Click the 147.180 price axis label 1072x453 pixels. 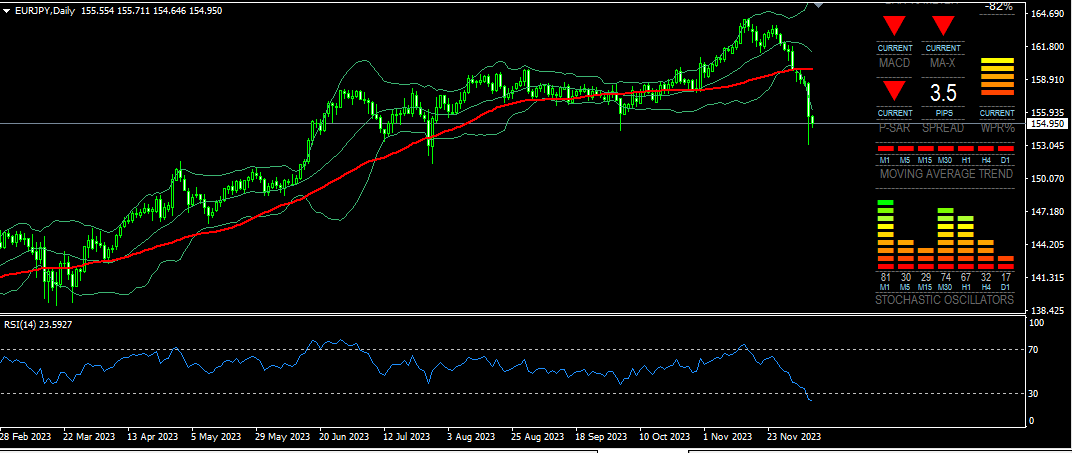[x=1047, y=212]
